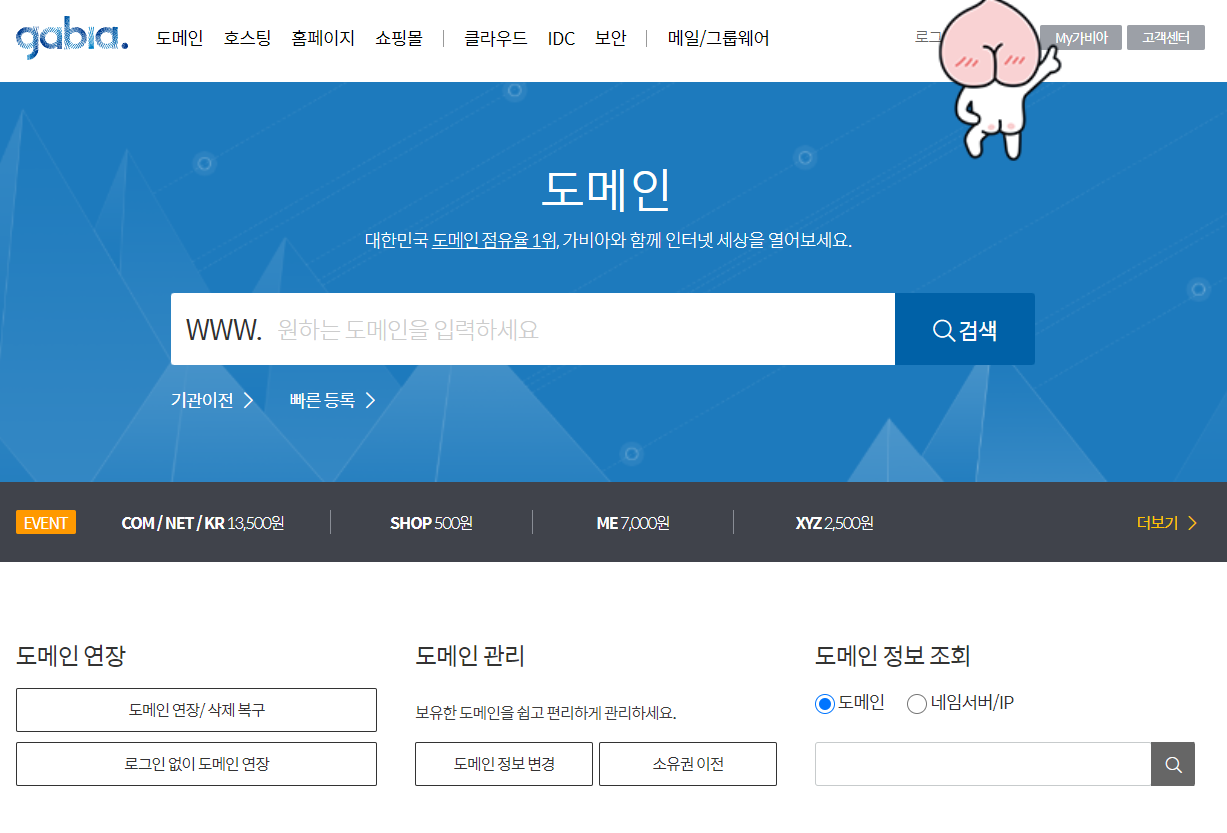Screen dimensions: 1227x833
Task: Open the 보안 menu
Action: pyautogui.click(x=610, y=39)
